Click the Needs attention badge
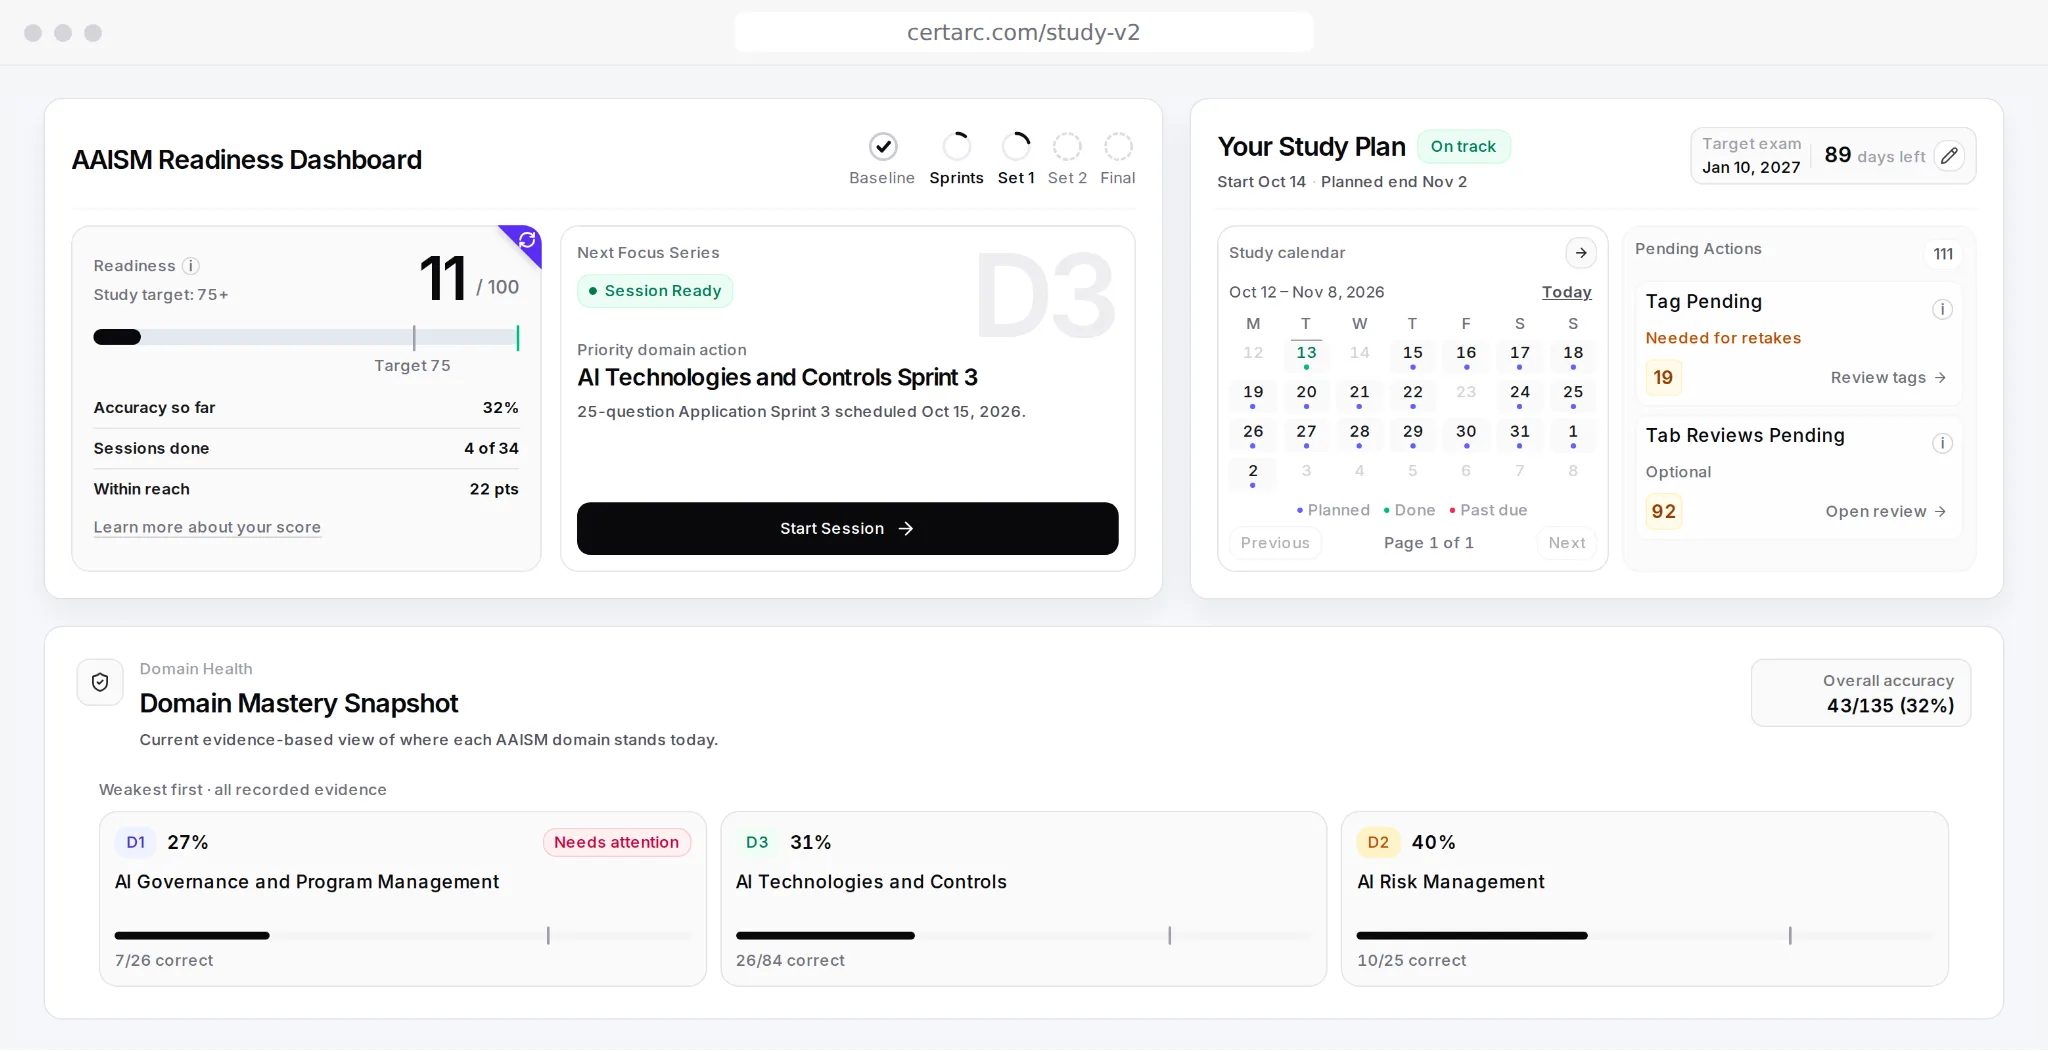The width and height of the screenshot is (2048, 1052). (616, 842)
